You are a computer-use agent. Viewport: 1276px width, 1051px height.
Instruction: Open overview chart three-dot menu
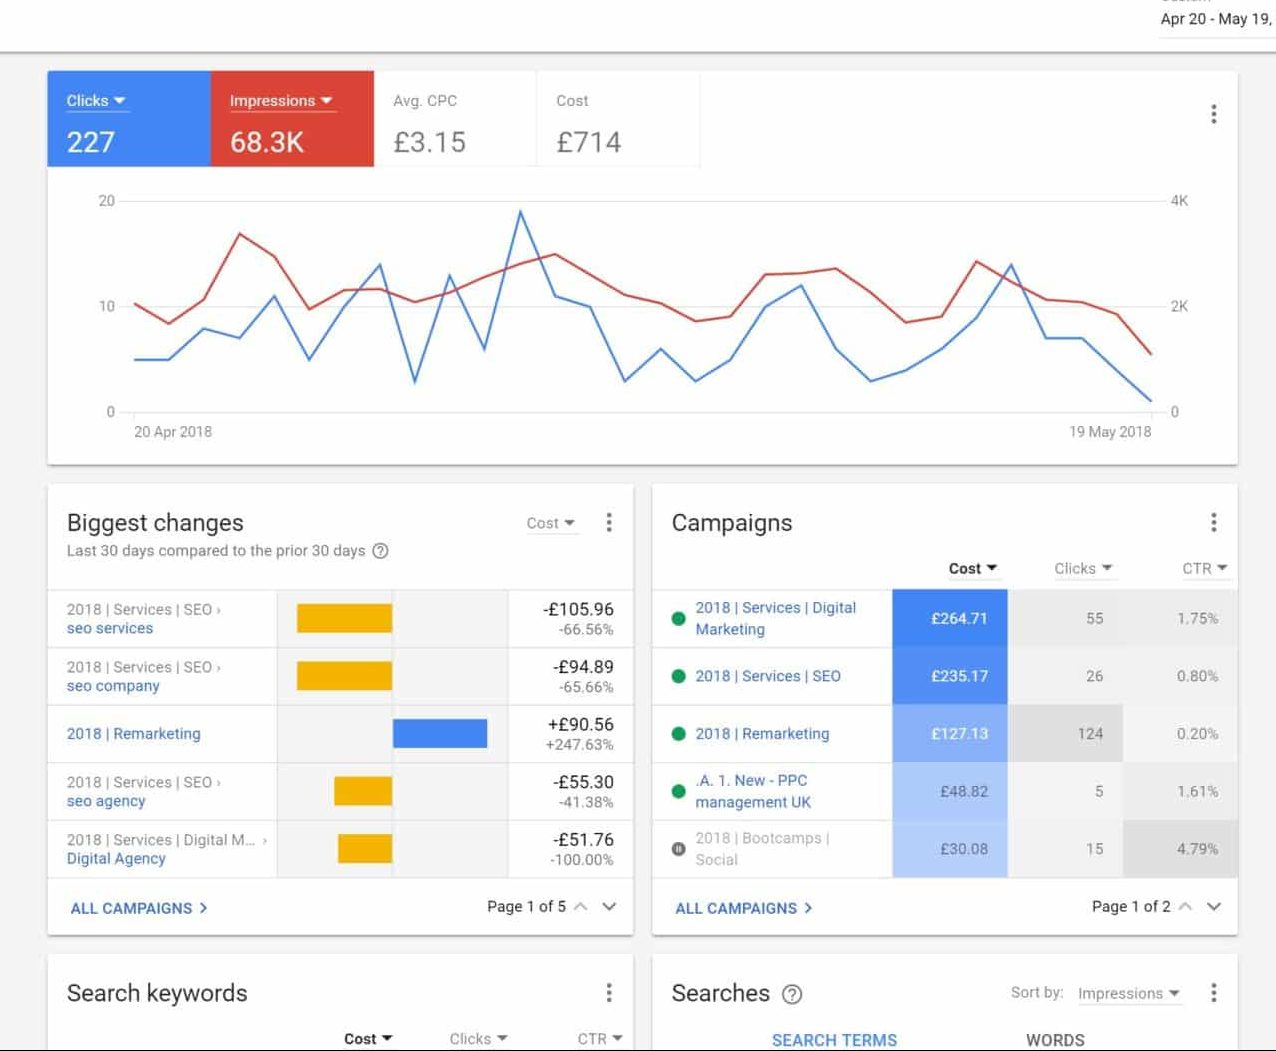click(1213, 114)
